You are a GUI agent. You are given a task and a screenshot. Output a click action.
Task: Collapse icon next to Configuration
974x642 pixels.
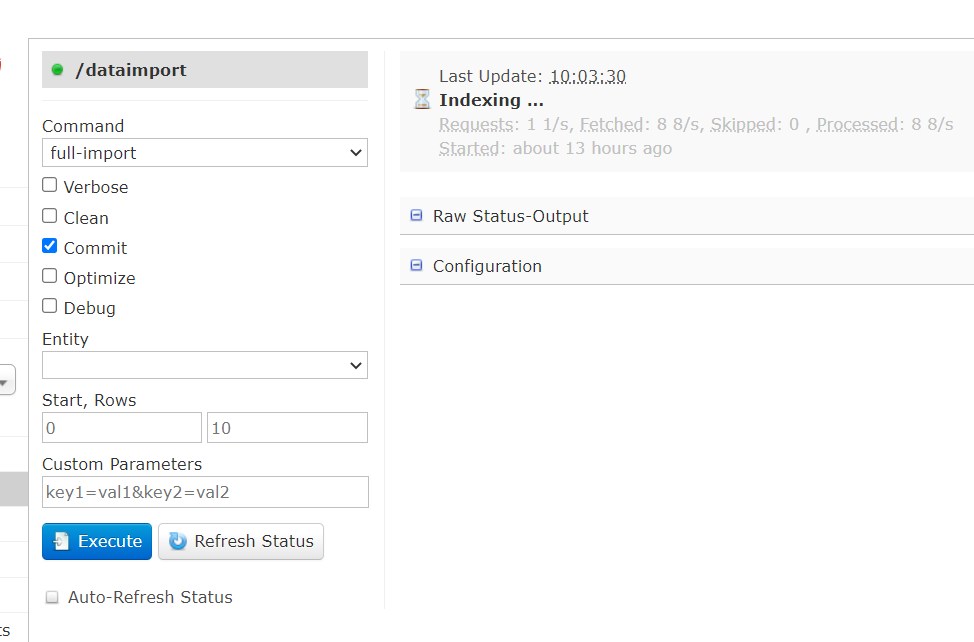pos(417,266)
